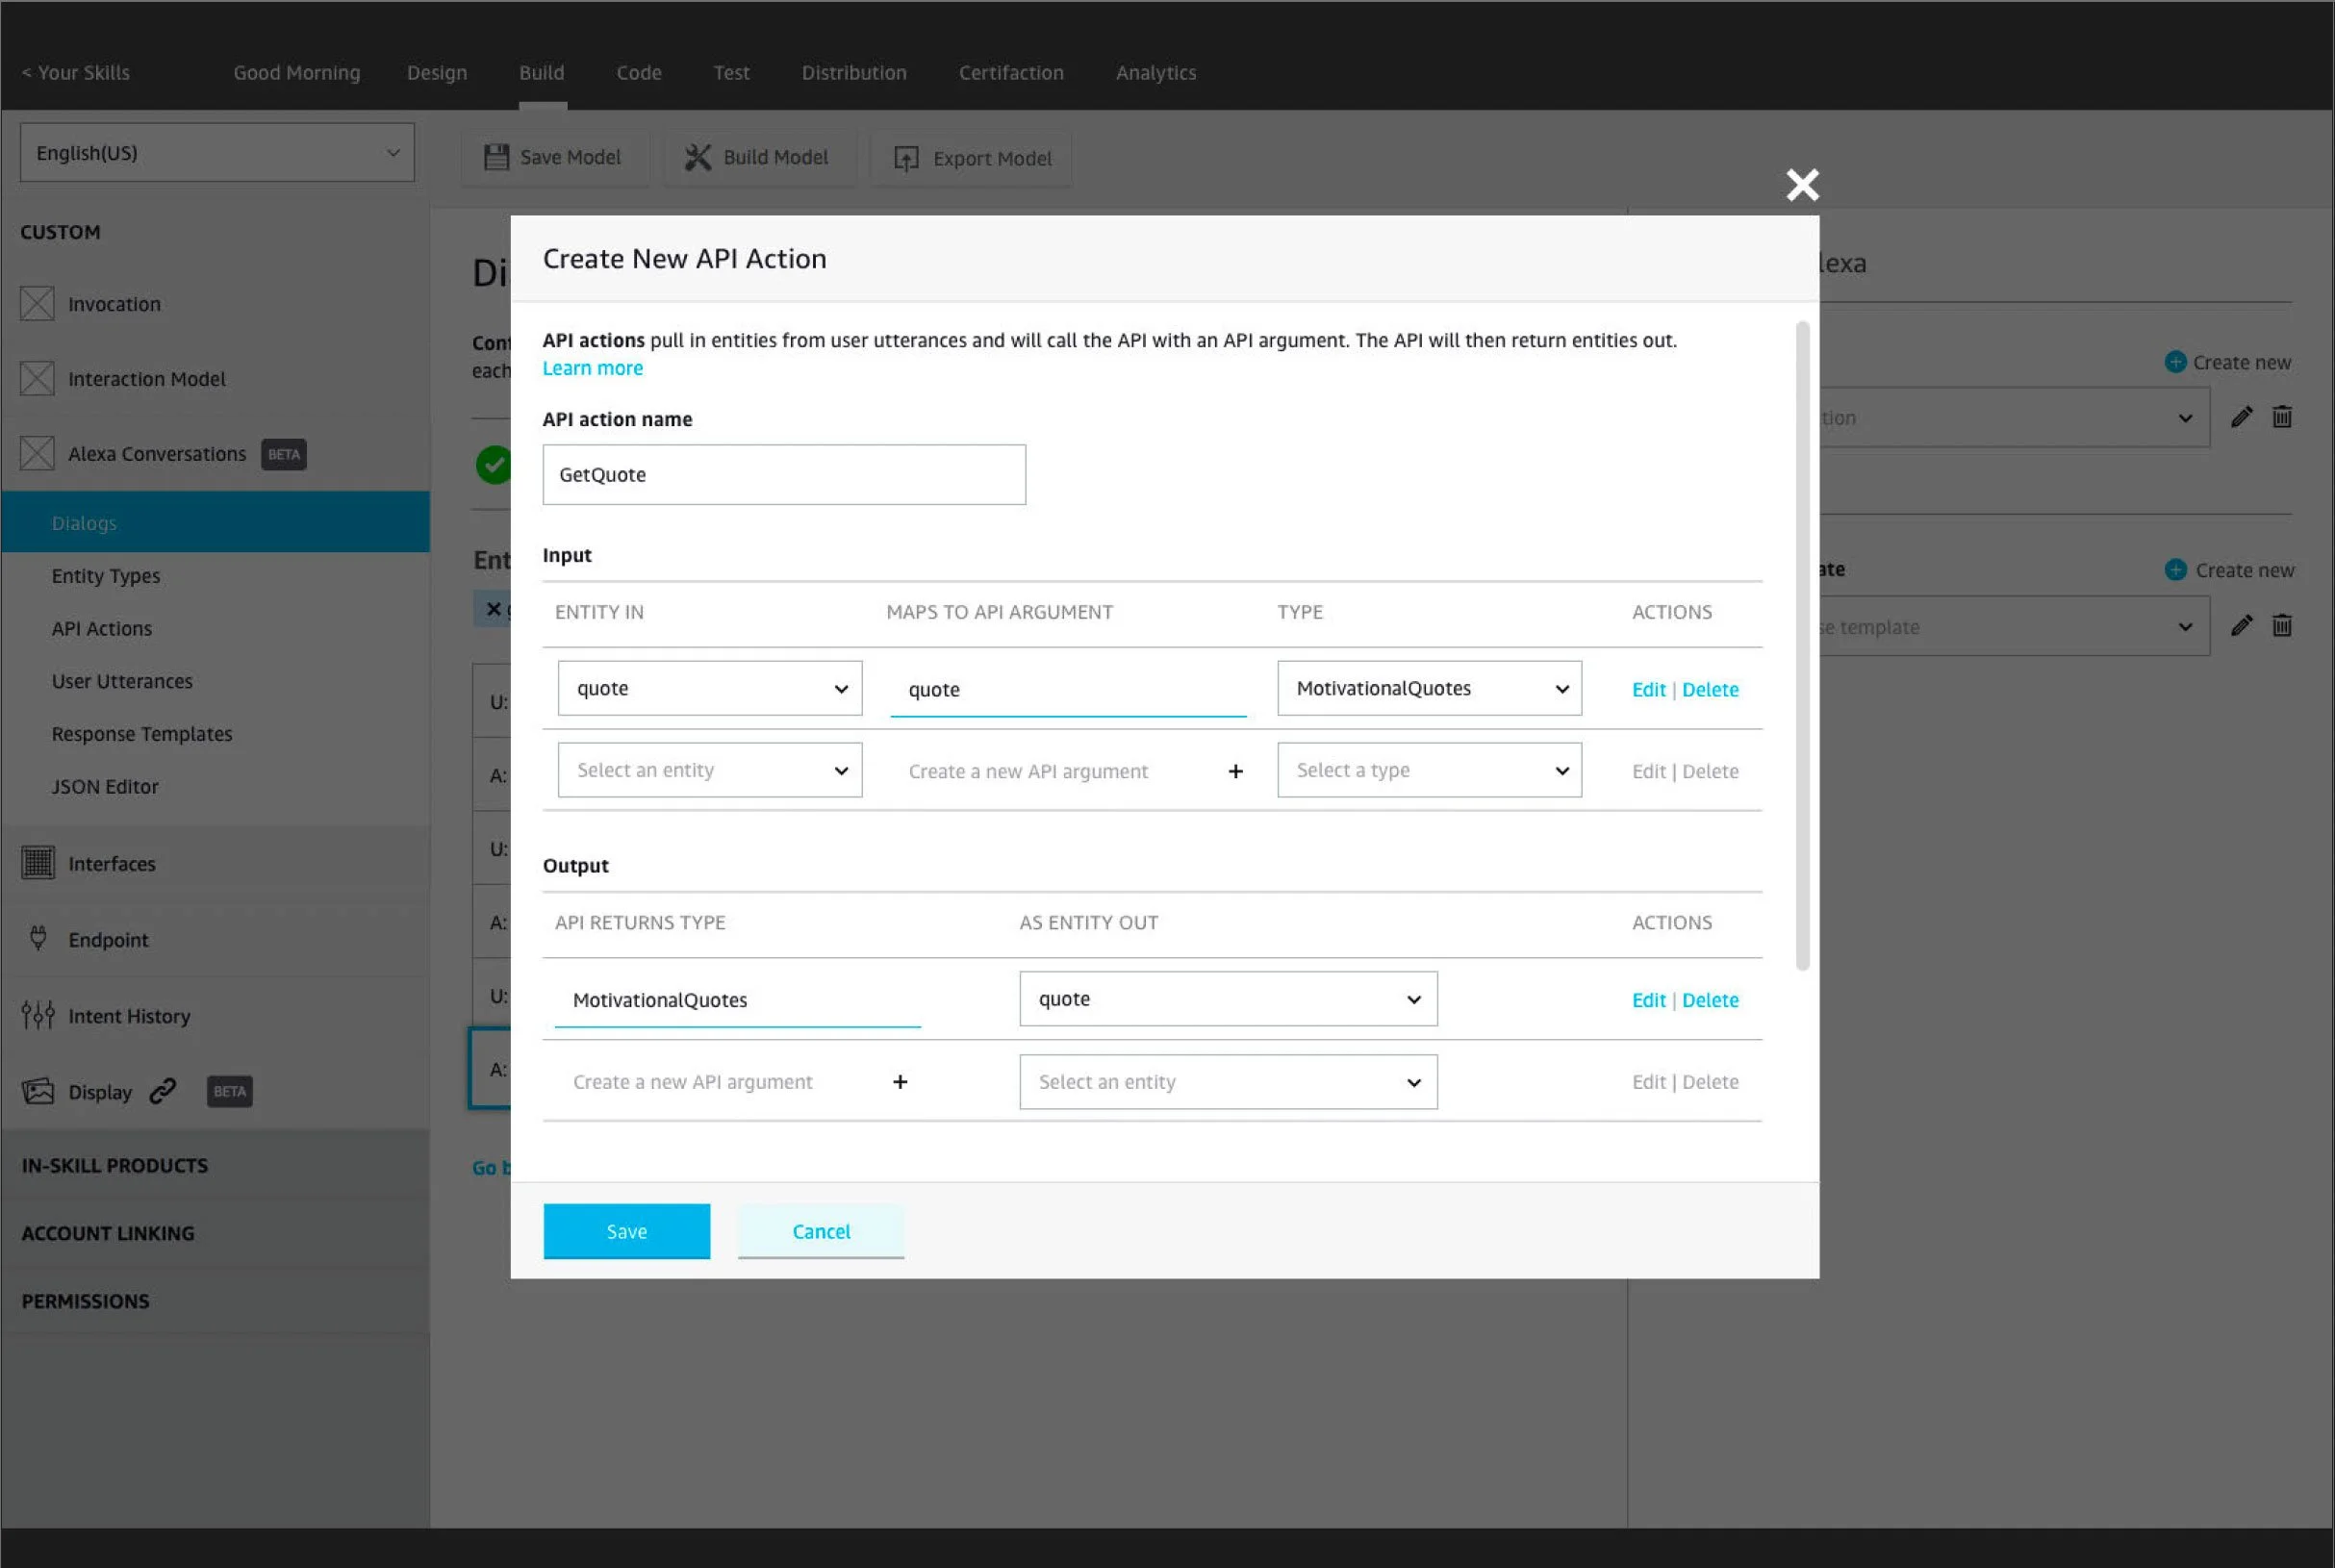Viewport: 2335px width, 1568px height.
Task: Switch to the Test tab
Action: pos(731,73)
